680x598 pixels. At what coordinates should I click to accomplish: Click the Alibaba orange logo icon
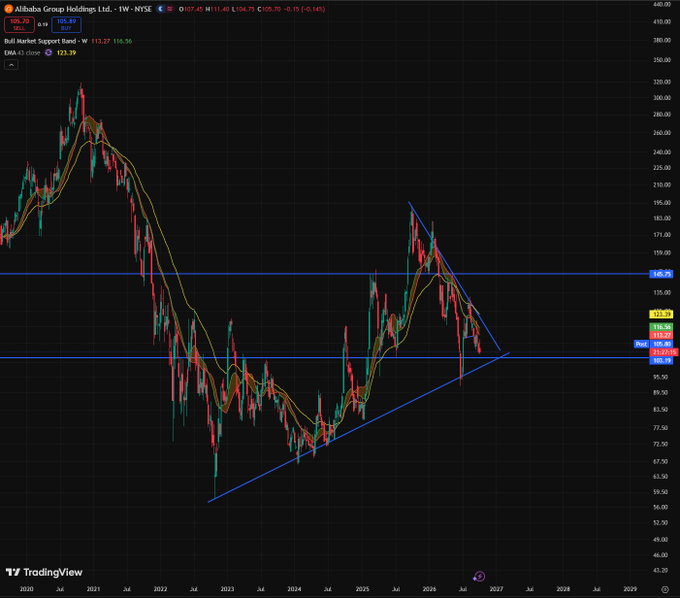pyautogui.click(x=8, y=9)
